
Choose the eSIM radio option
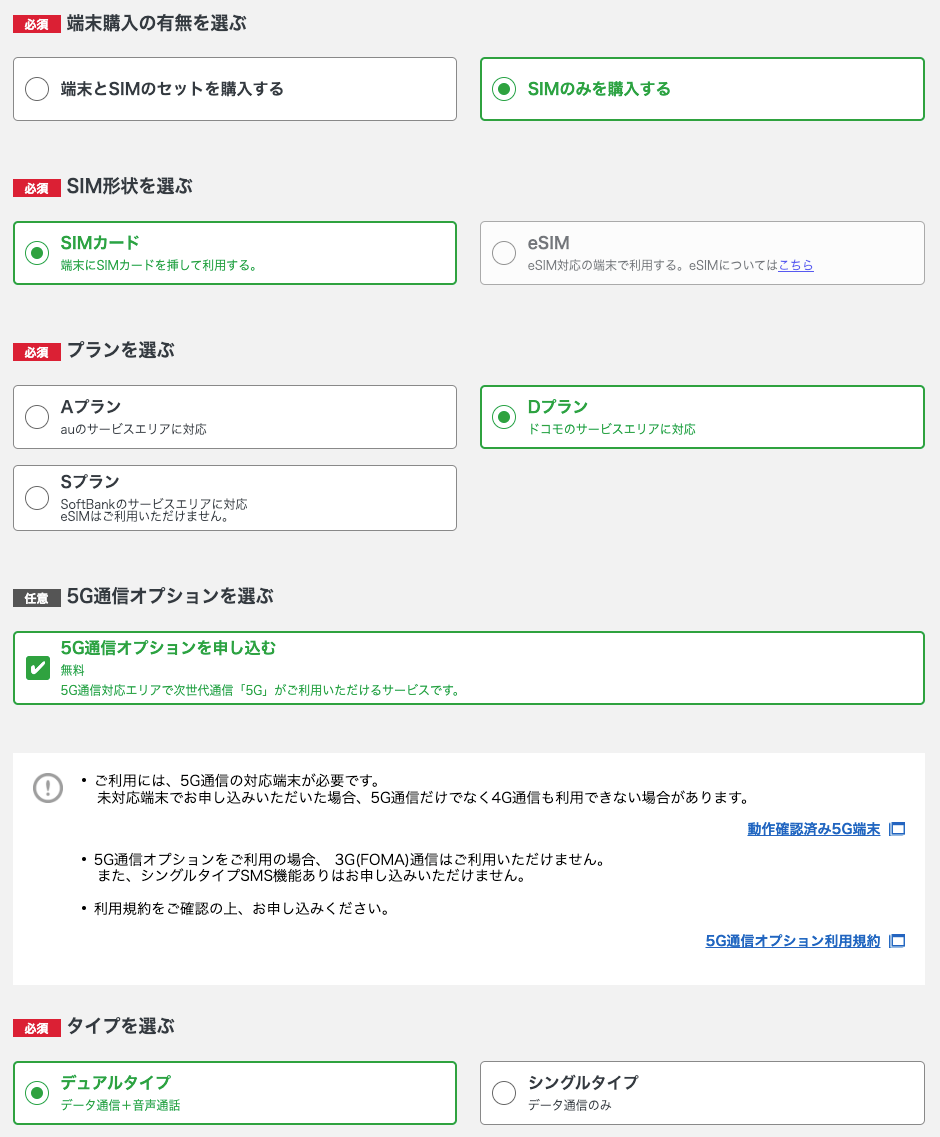click(x=504, y=252)
